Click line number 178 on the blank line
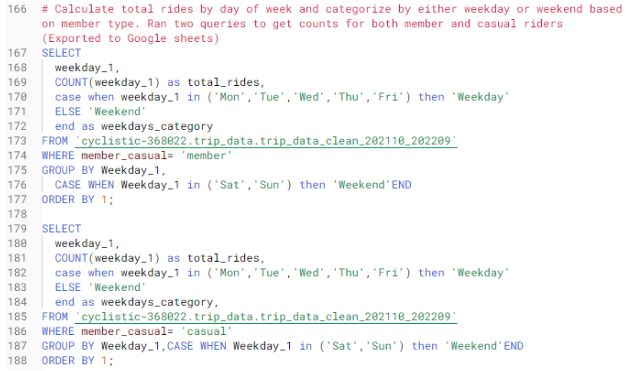Image resolution: width=629 pixels, height=371 pixels. pyautogui.click(x=17, y=214)
